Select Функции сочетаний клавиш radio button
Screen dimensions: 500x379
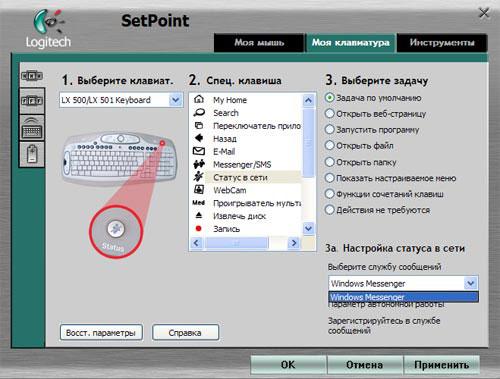pos(329,194)
